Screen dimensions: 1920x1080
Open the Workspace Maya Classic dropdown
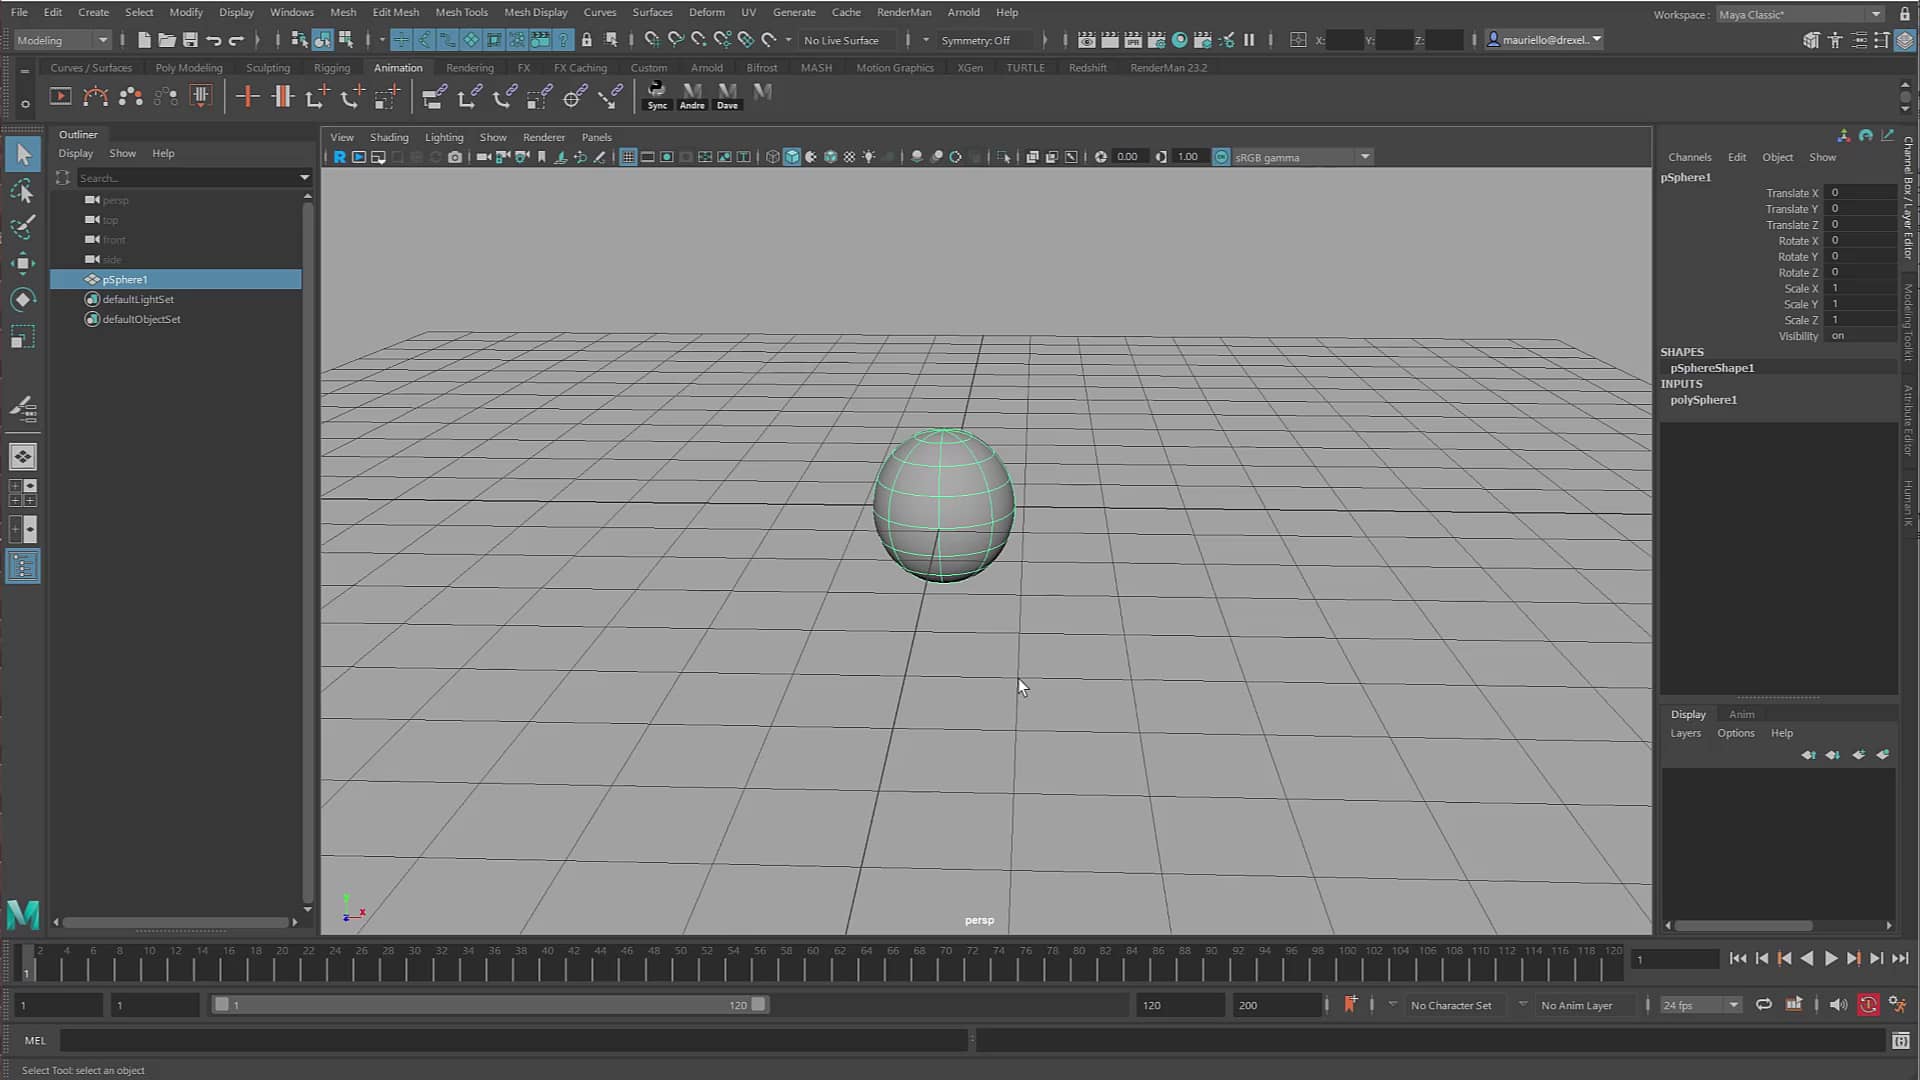click(x=1800, y=14)
